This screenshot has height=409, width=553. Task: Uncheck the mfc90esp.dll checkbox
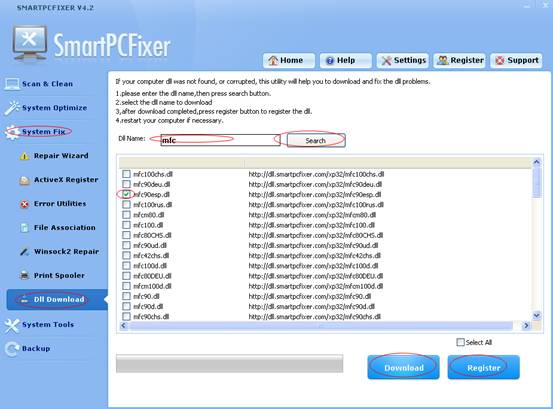(x=126, y=194)
